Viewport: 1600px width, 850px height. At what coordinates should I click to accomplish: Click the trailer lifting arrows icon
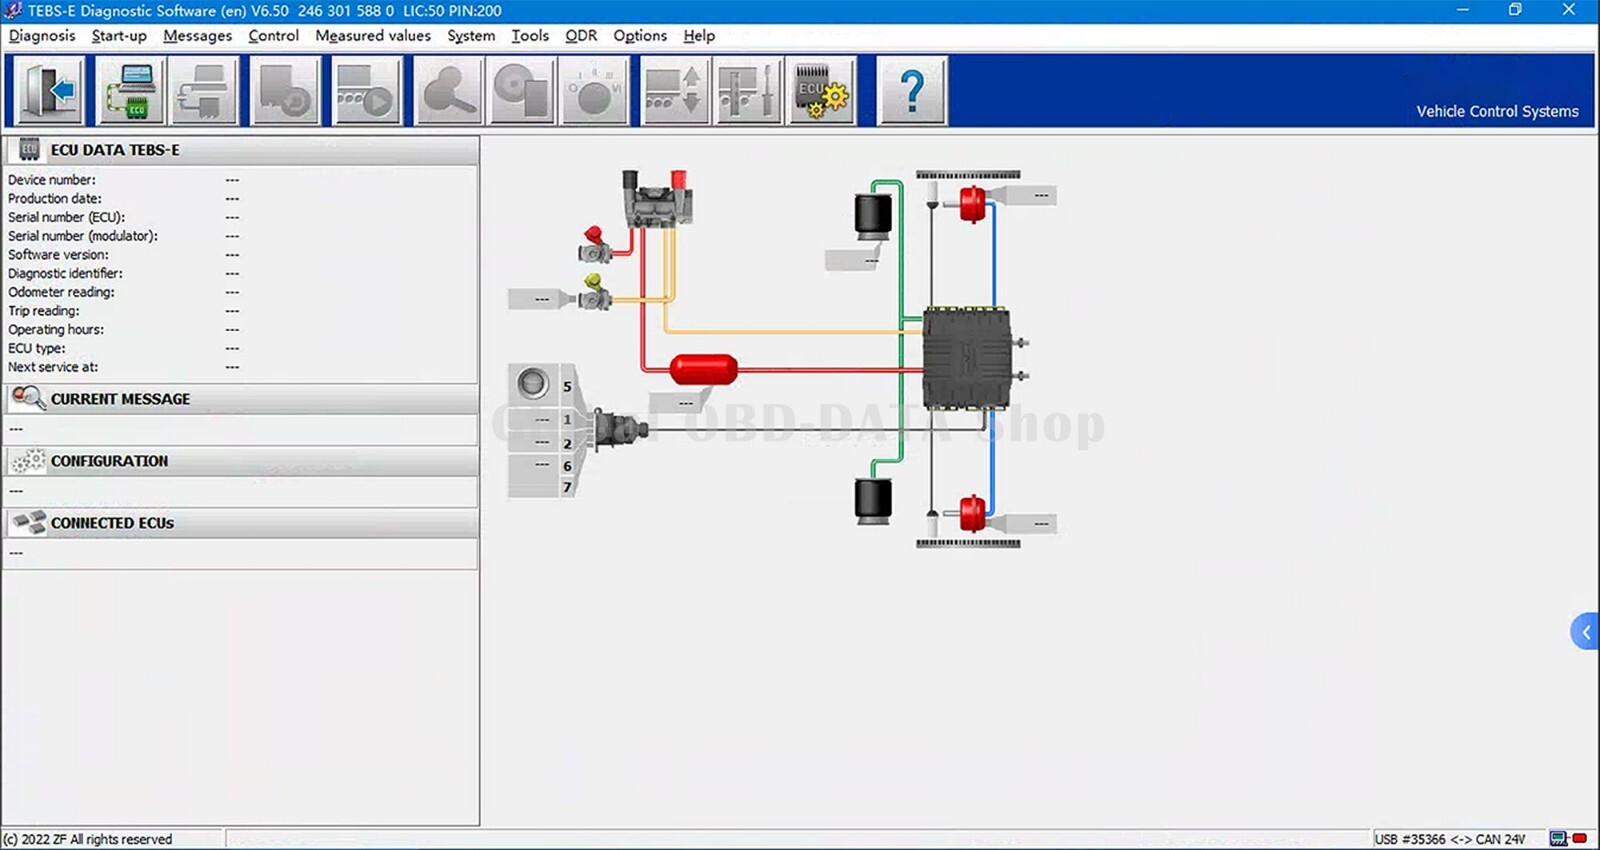[674, 91]
